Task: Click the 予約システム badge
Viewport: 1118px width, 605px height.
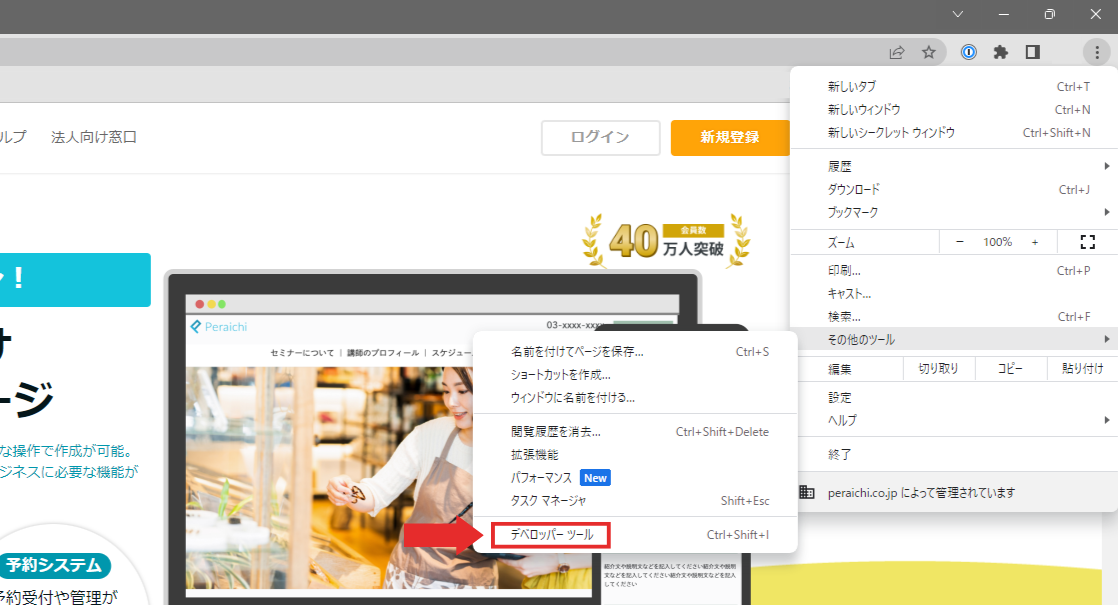Action: click(x=55, y=565)
